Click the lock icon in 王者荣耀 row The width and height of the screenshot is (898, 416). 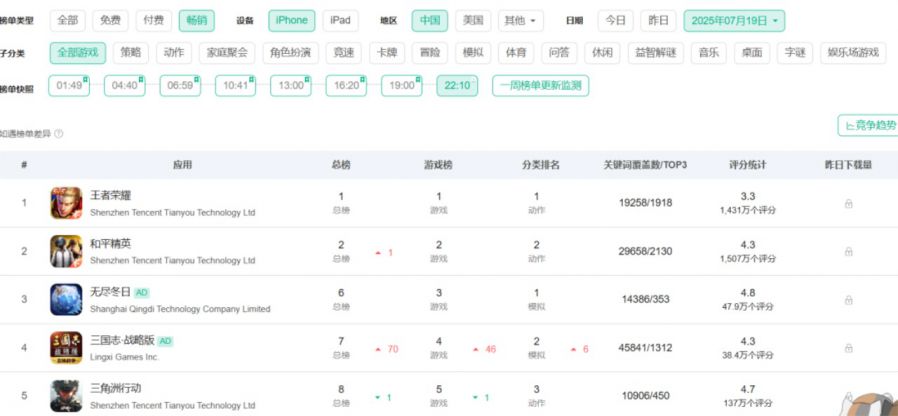(x=848, y=203)
